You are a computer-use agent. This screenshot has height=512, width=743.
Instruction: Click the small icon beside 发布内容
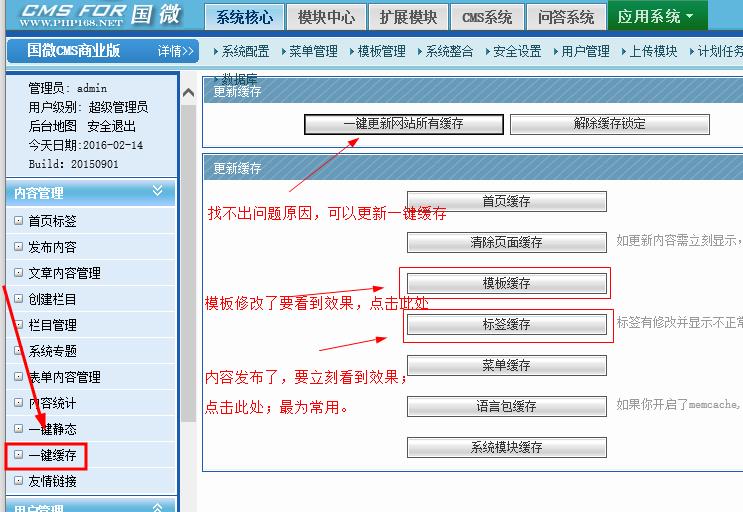18,247
